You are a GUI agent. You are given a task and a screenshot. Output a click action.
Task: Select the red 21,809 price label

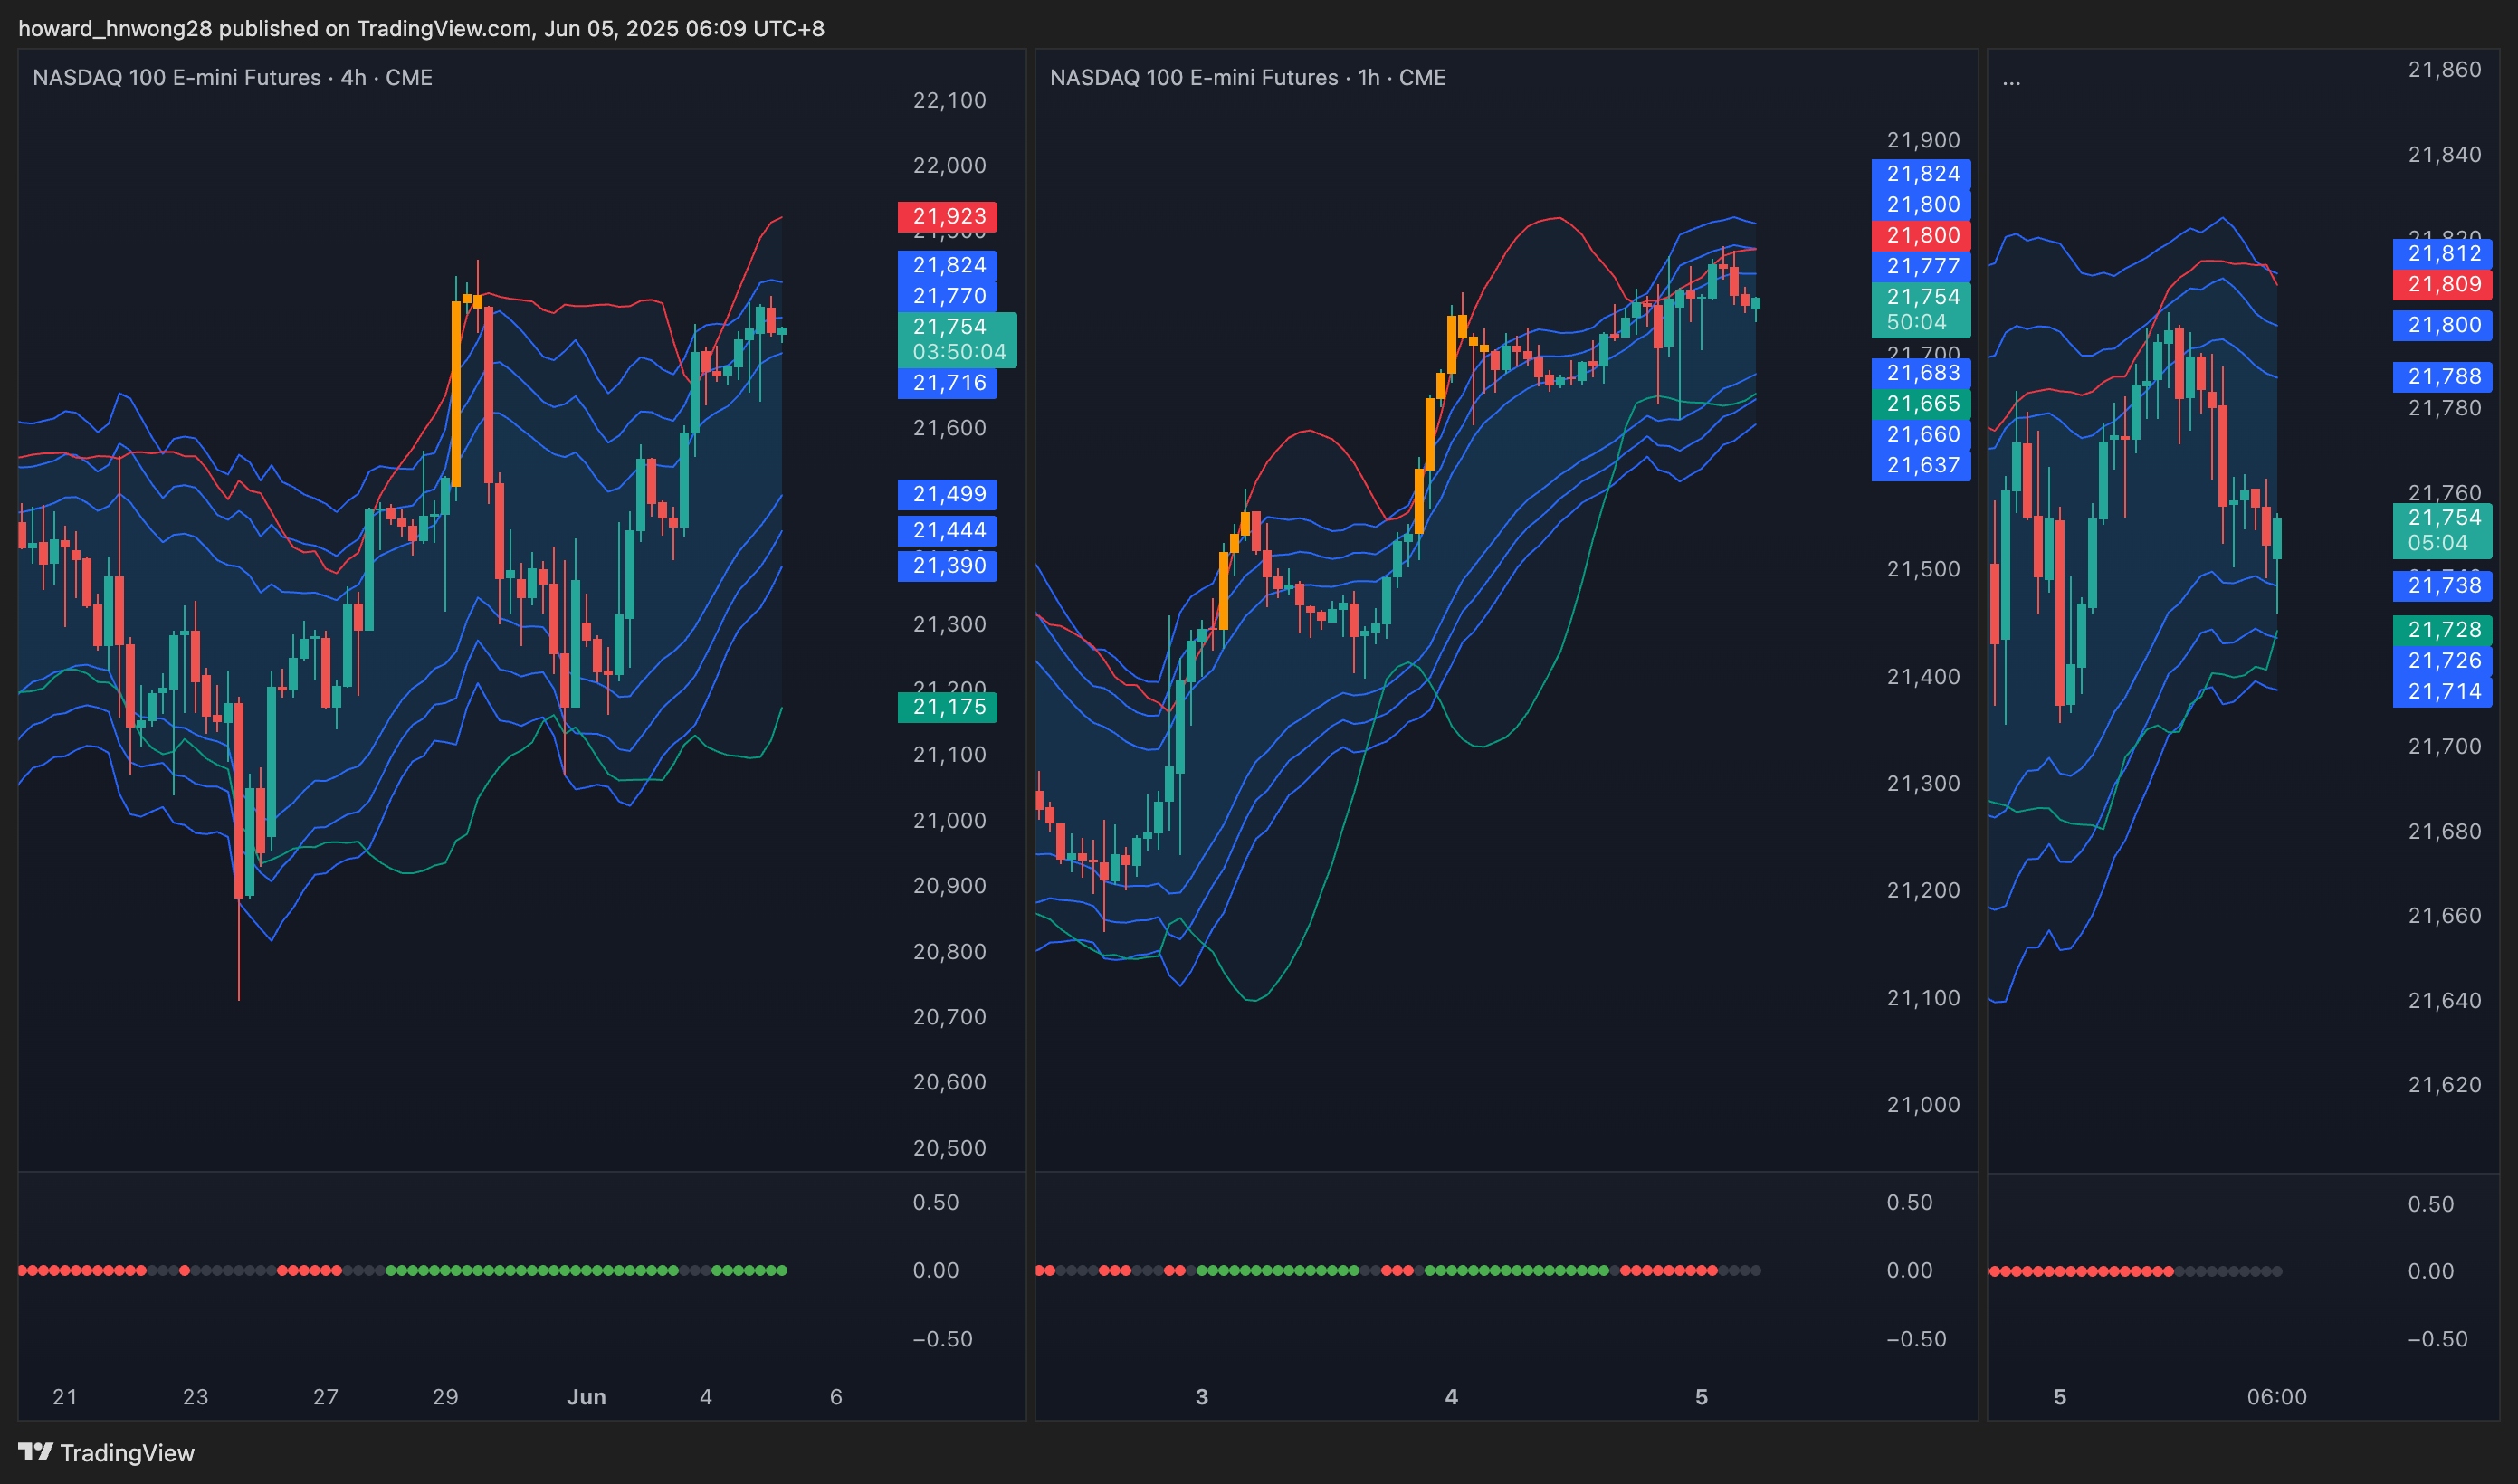point(2442,284)
